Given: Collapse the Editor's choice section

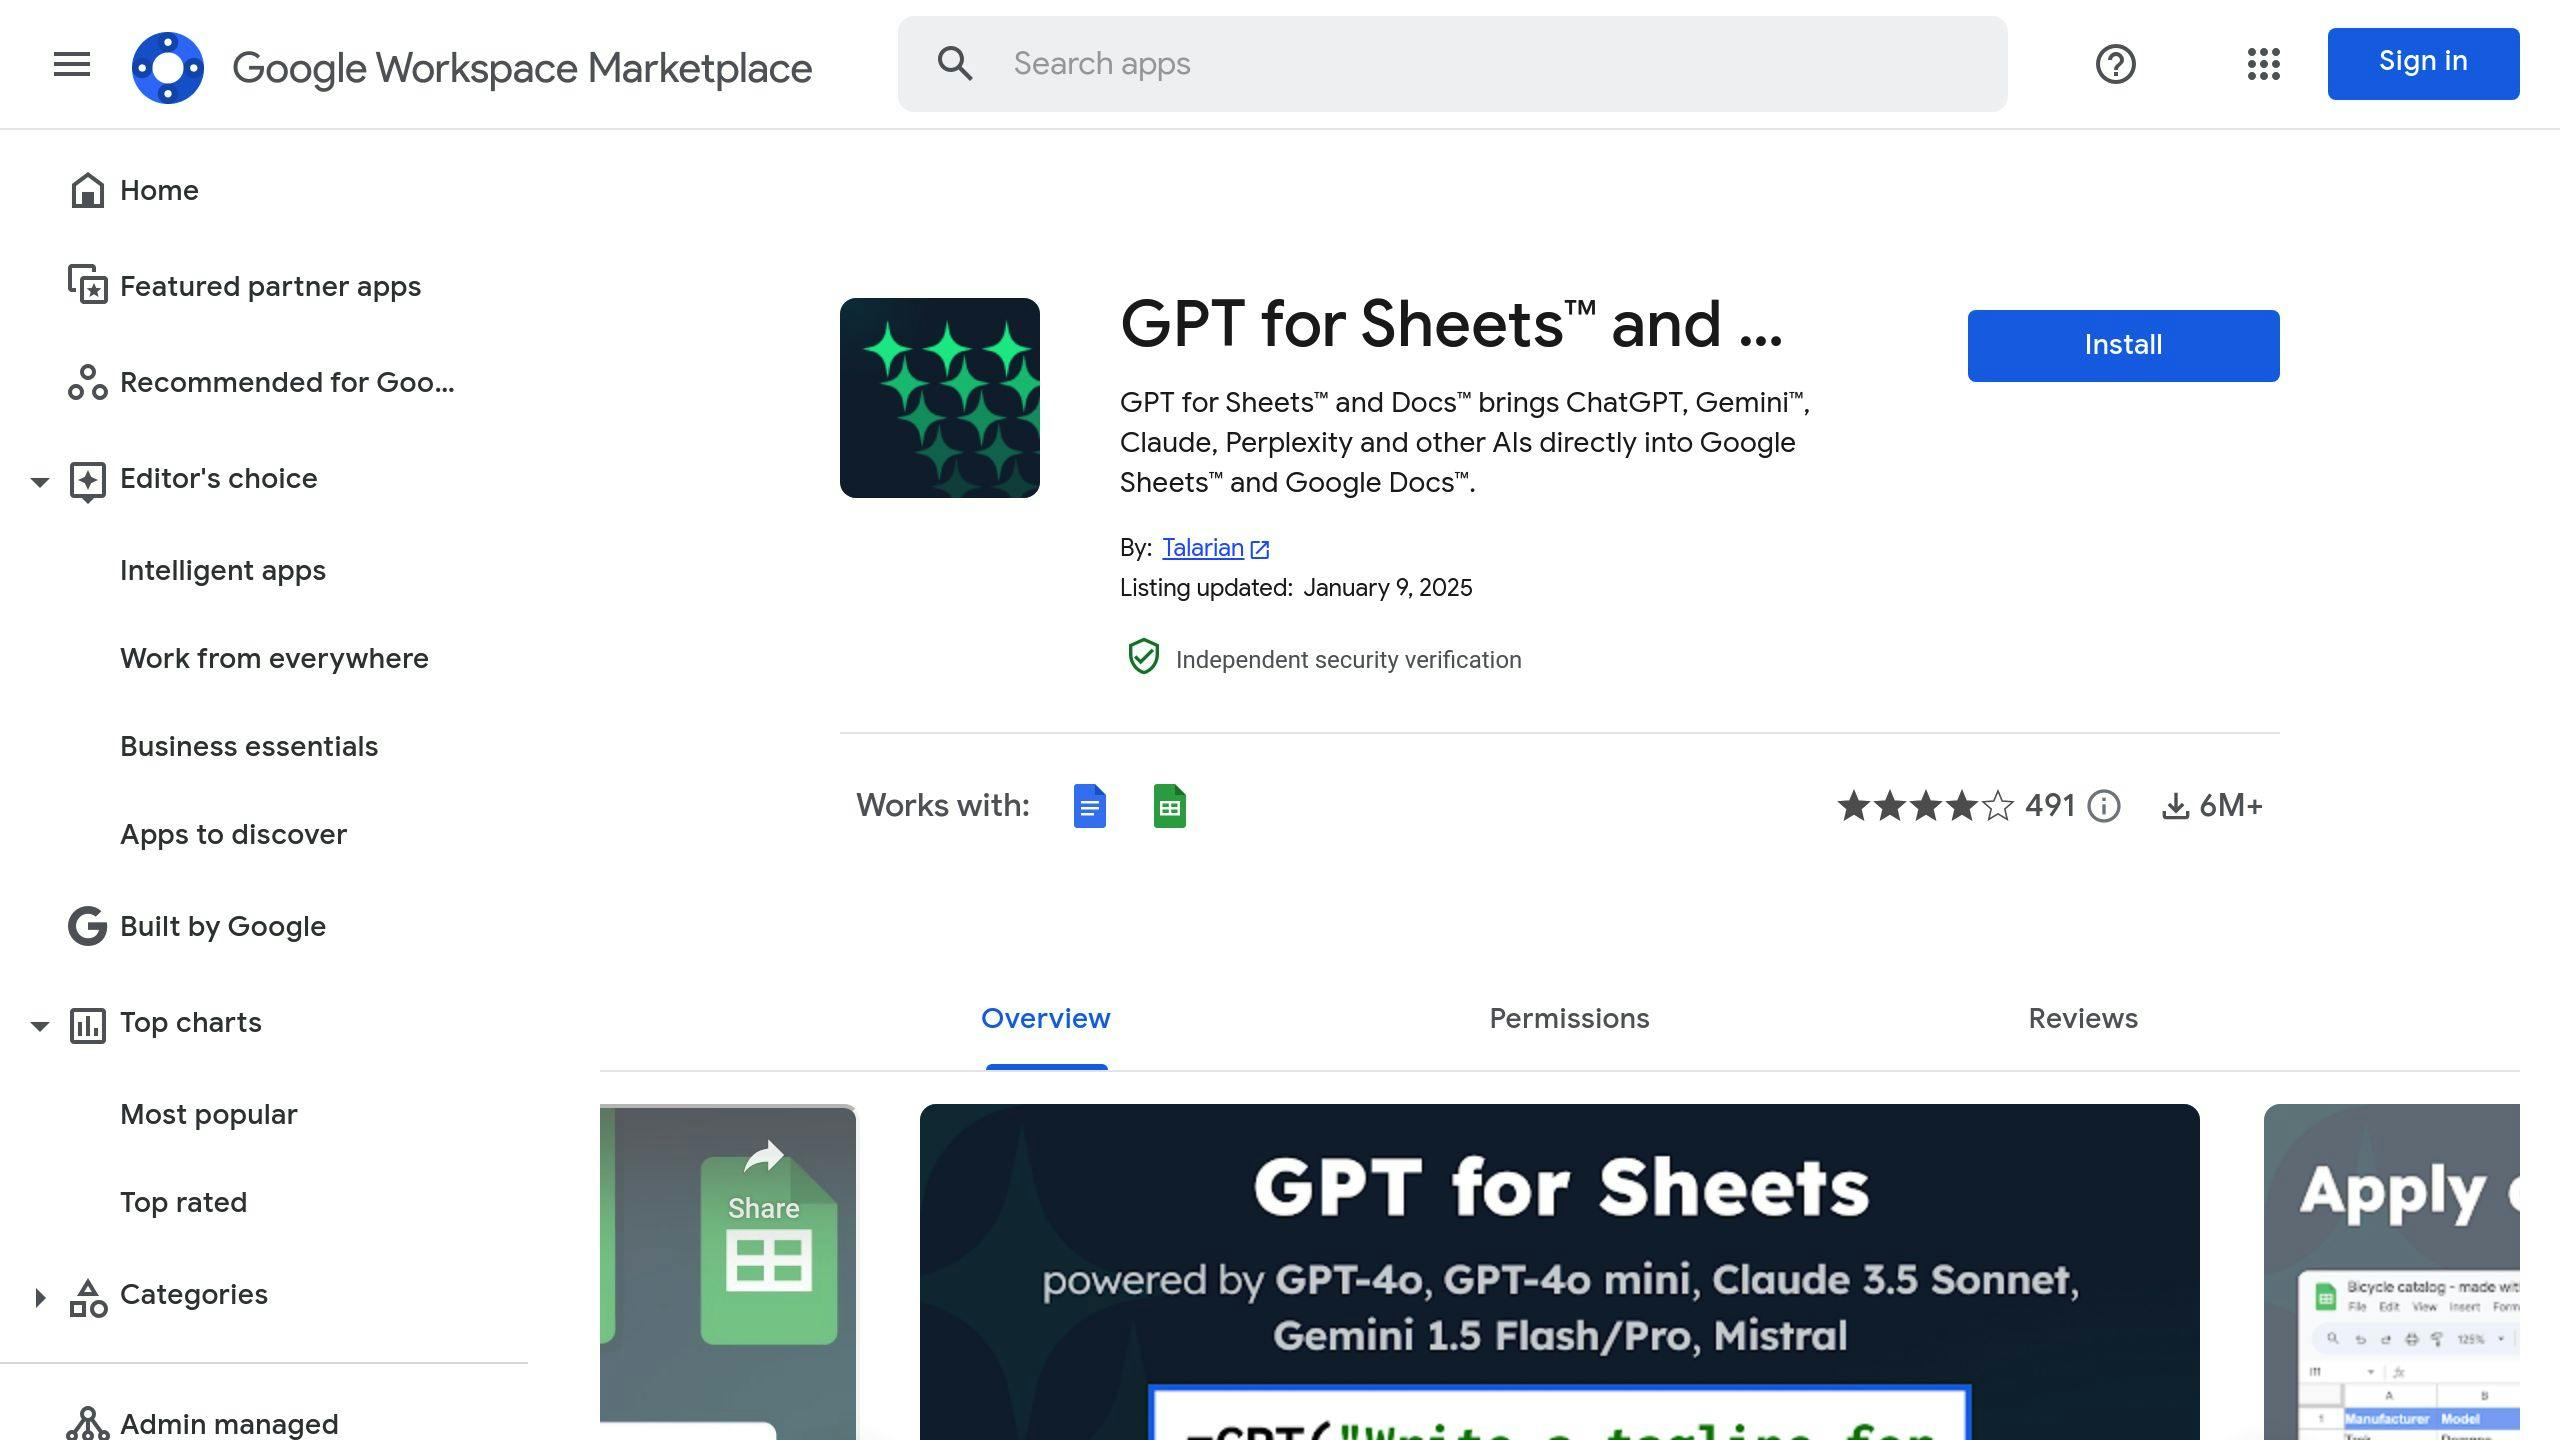Looking at the screenshot, I should point(40,482).
